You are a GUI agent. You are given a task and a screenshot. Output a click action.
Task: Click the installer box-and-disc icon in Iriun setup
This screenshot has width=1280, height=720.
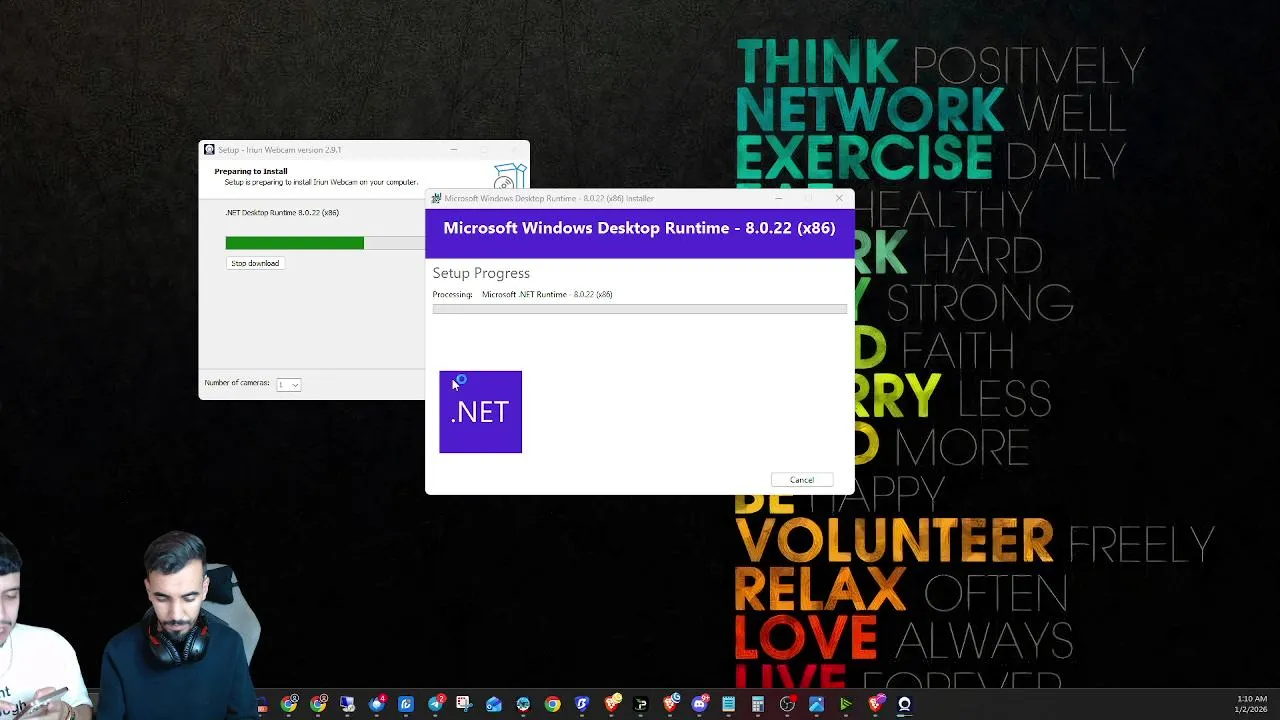[510, 176]
